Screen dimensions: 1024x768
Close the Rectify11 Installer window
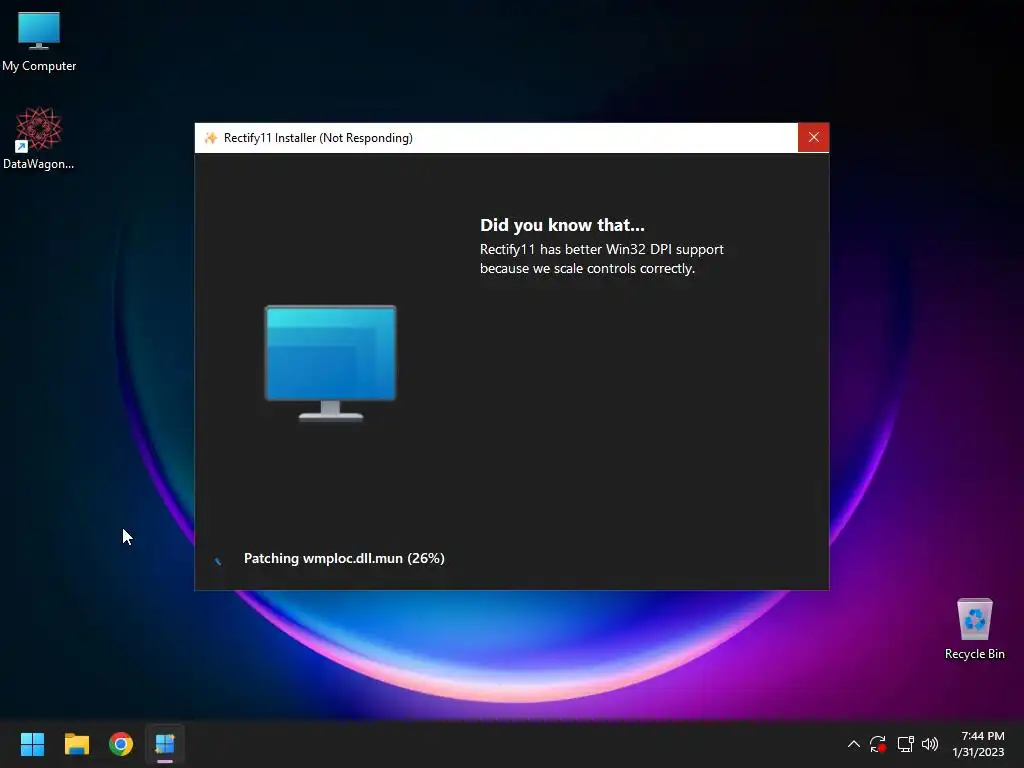[x=813, y=138]
